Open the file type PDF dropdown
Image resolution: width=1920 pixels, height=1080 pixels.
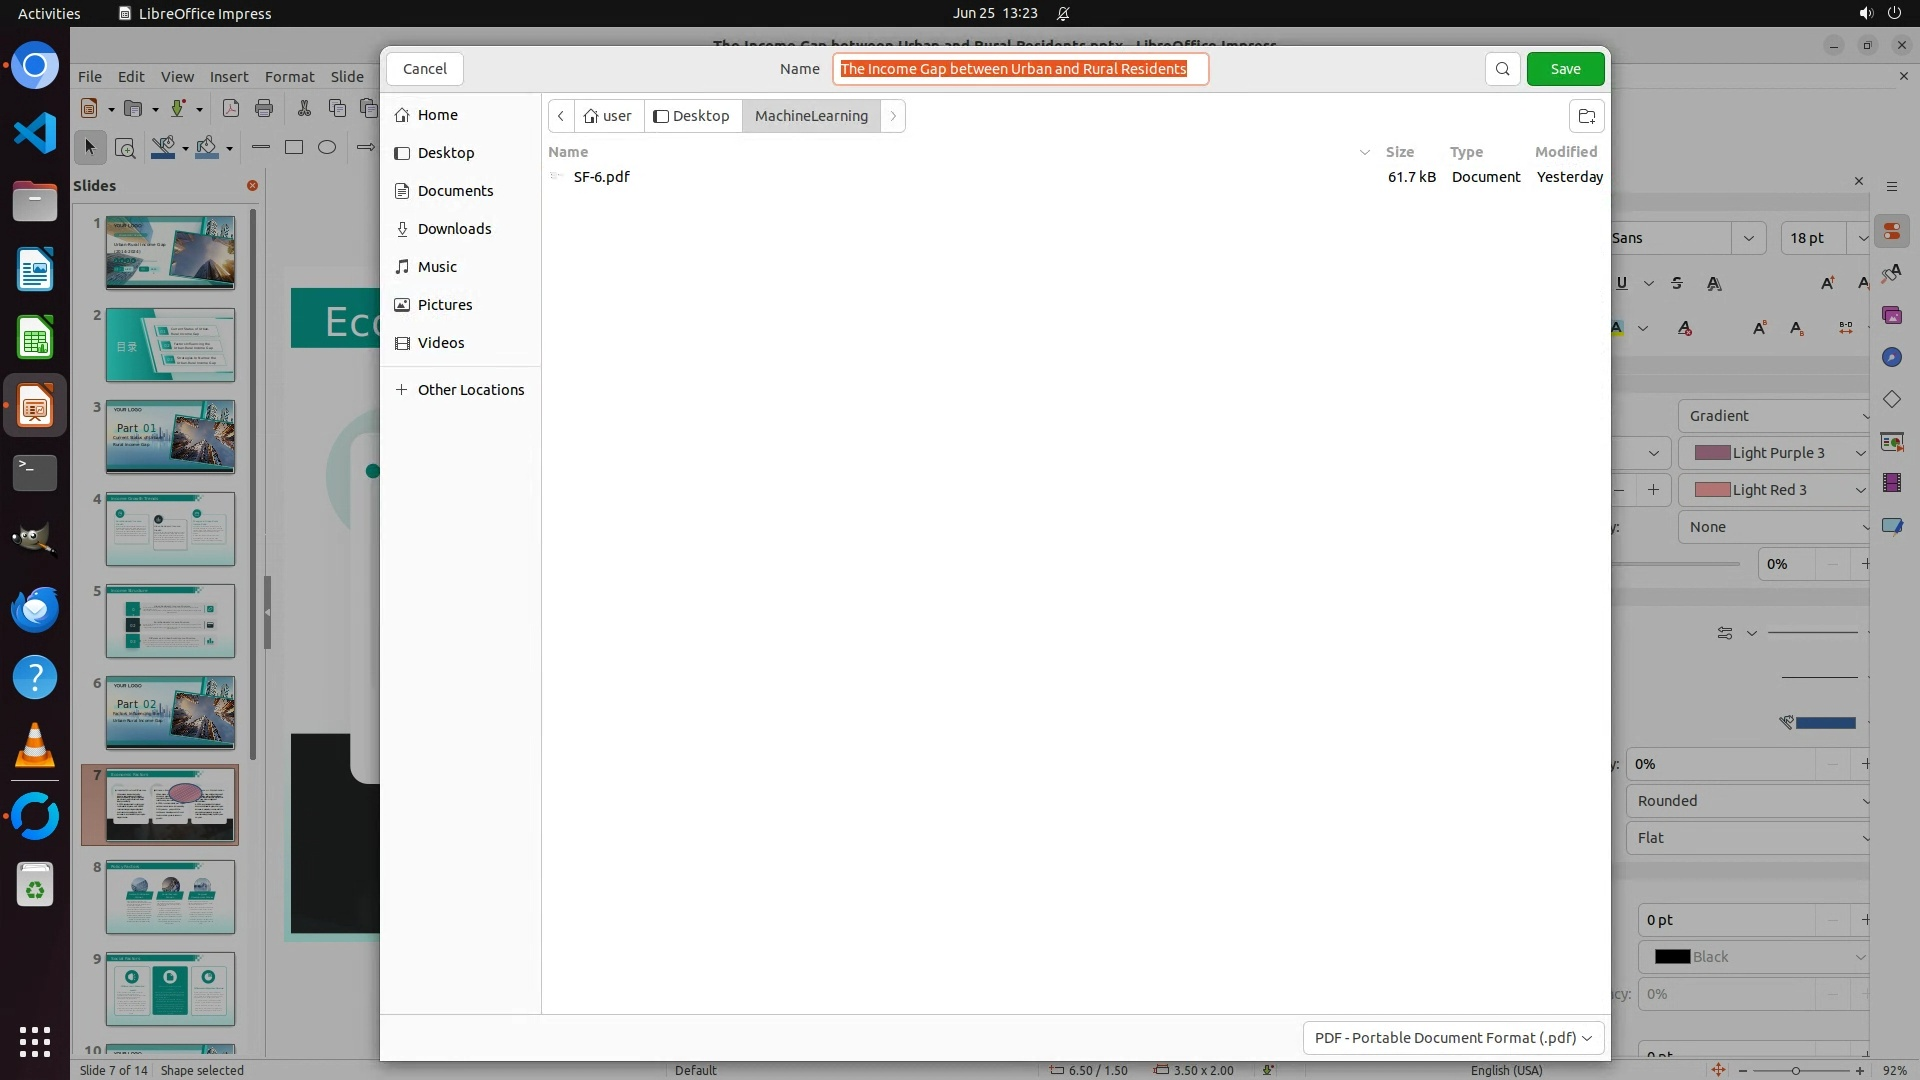tap(1453, 1038)
